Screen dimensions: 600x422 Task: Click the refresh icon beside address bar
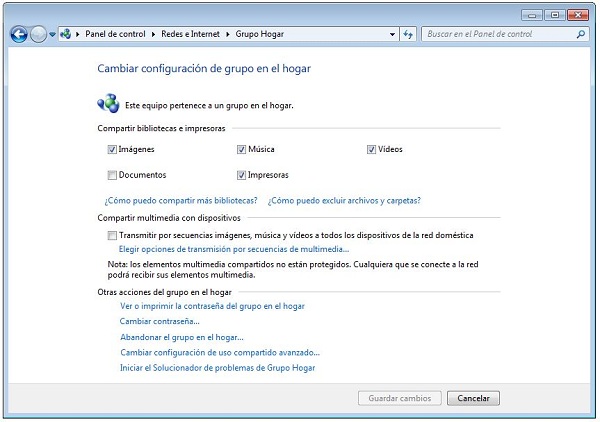(x=408, y=34)
